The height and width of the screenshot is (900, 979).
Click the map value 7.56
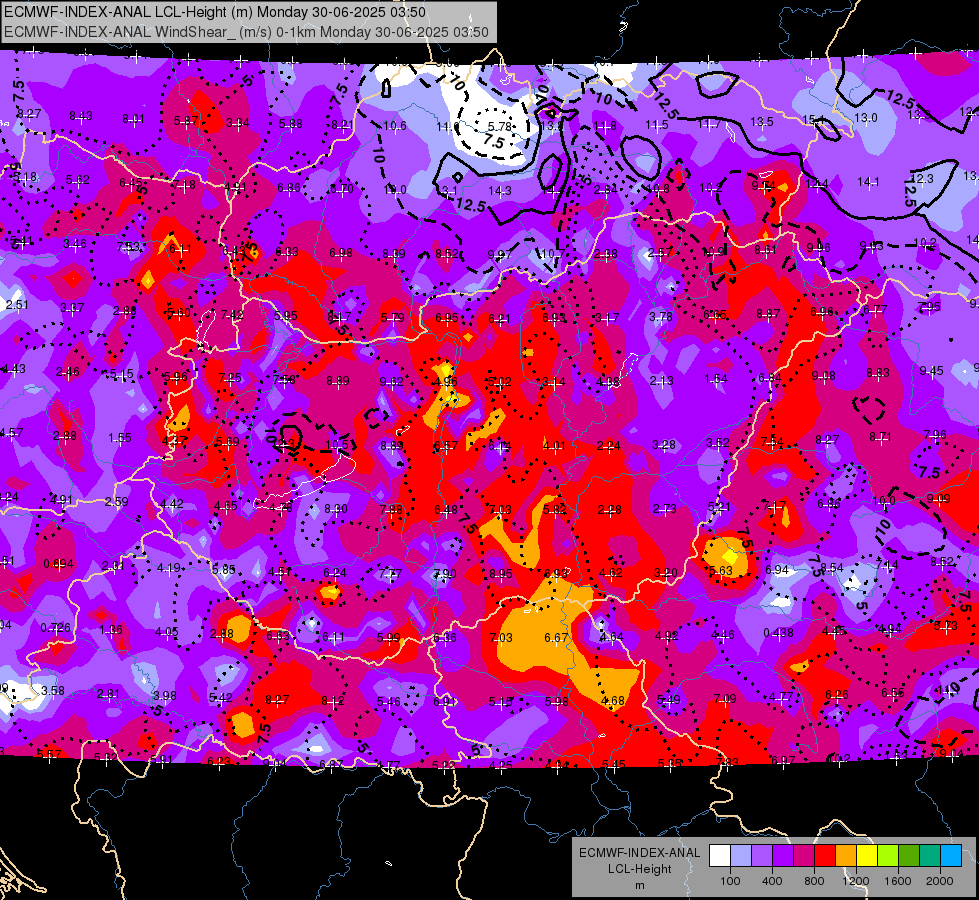point(284,380)
